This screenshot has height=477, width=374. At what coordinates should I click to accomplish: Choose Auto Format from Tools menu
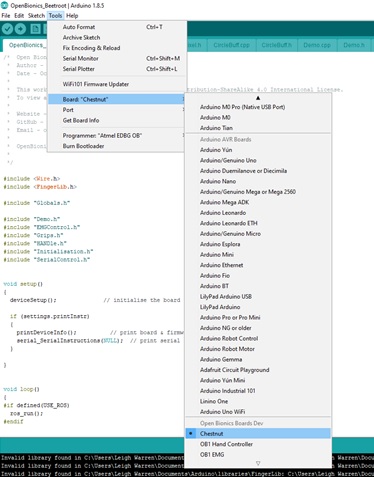coord(117,27)
